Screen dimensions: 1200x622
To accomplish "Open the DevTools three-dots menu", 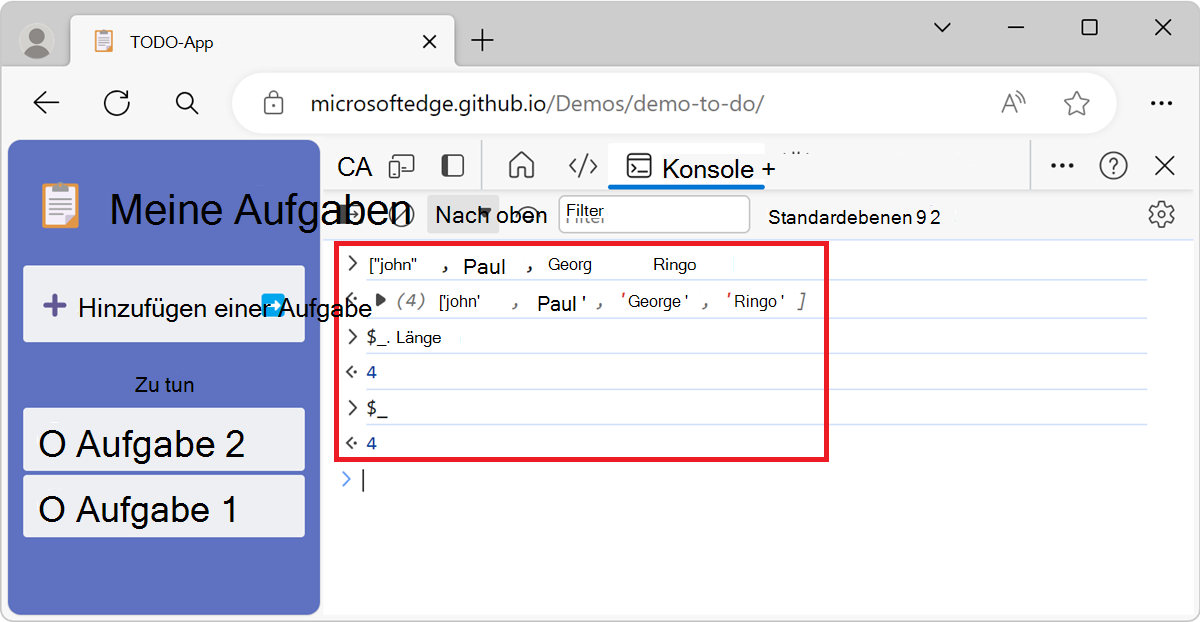I will (x=1062, y=166).
